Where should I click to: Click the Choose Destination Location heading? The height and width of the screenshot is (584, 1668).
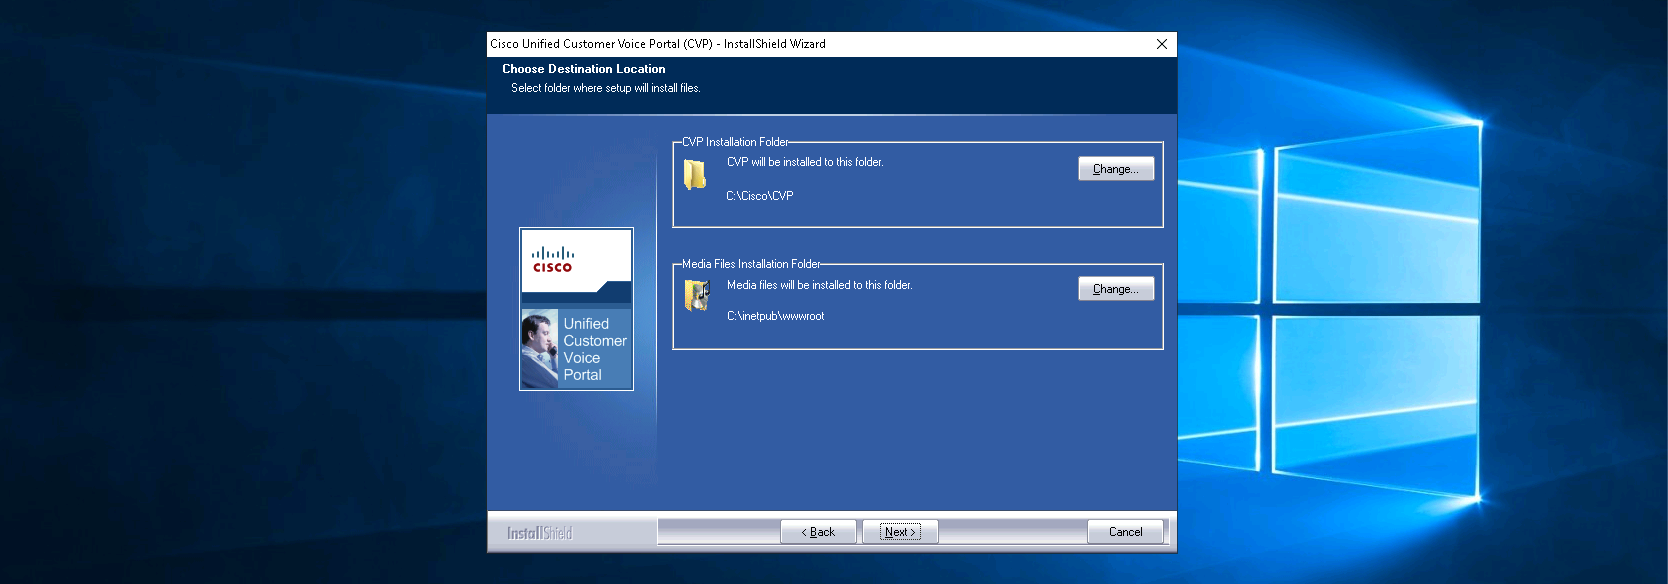[584, 69]
